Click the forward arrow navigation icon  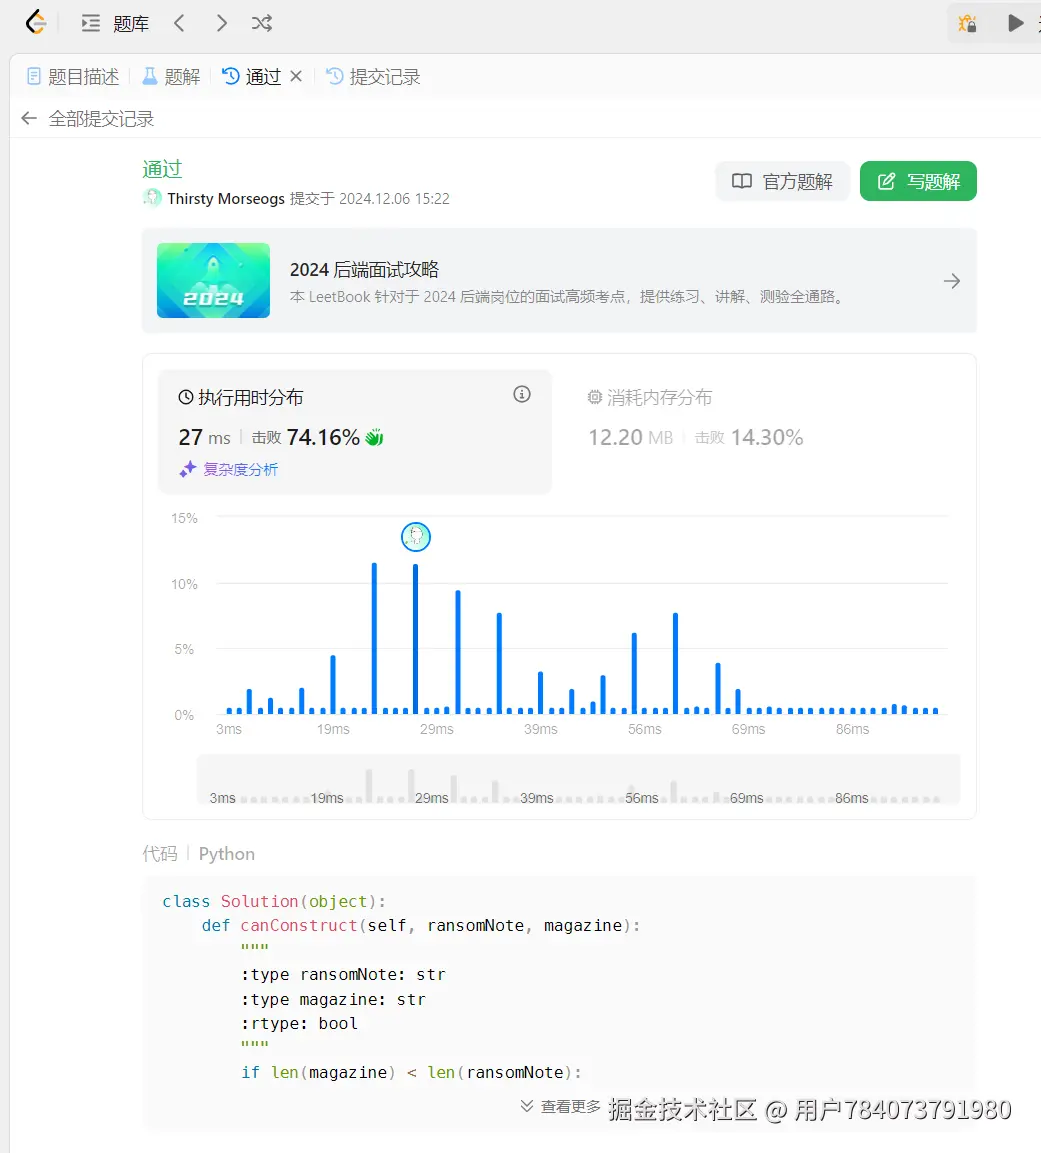pyautogui.click(x=221, y=22)
